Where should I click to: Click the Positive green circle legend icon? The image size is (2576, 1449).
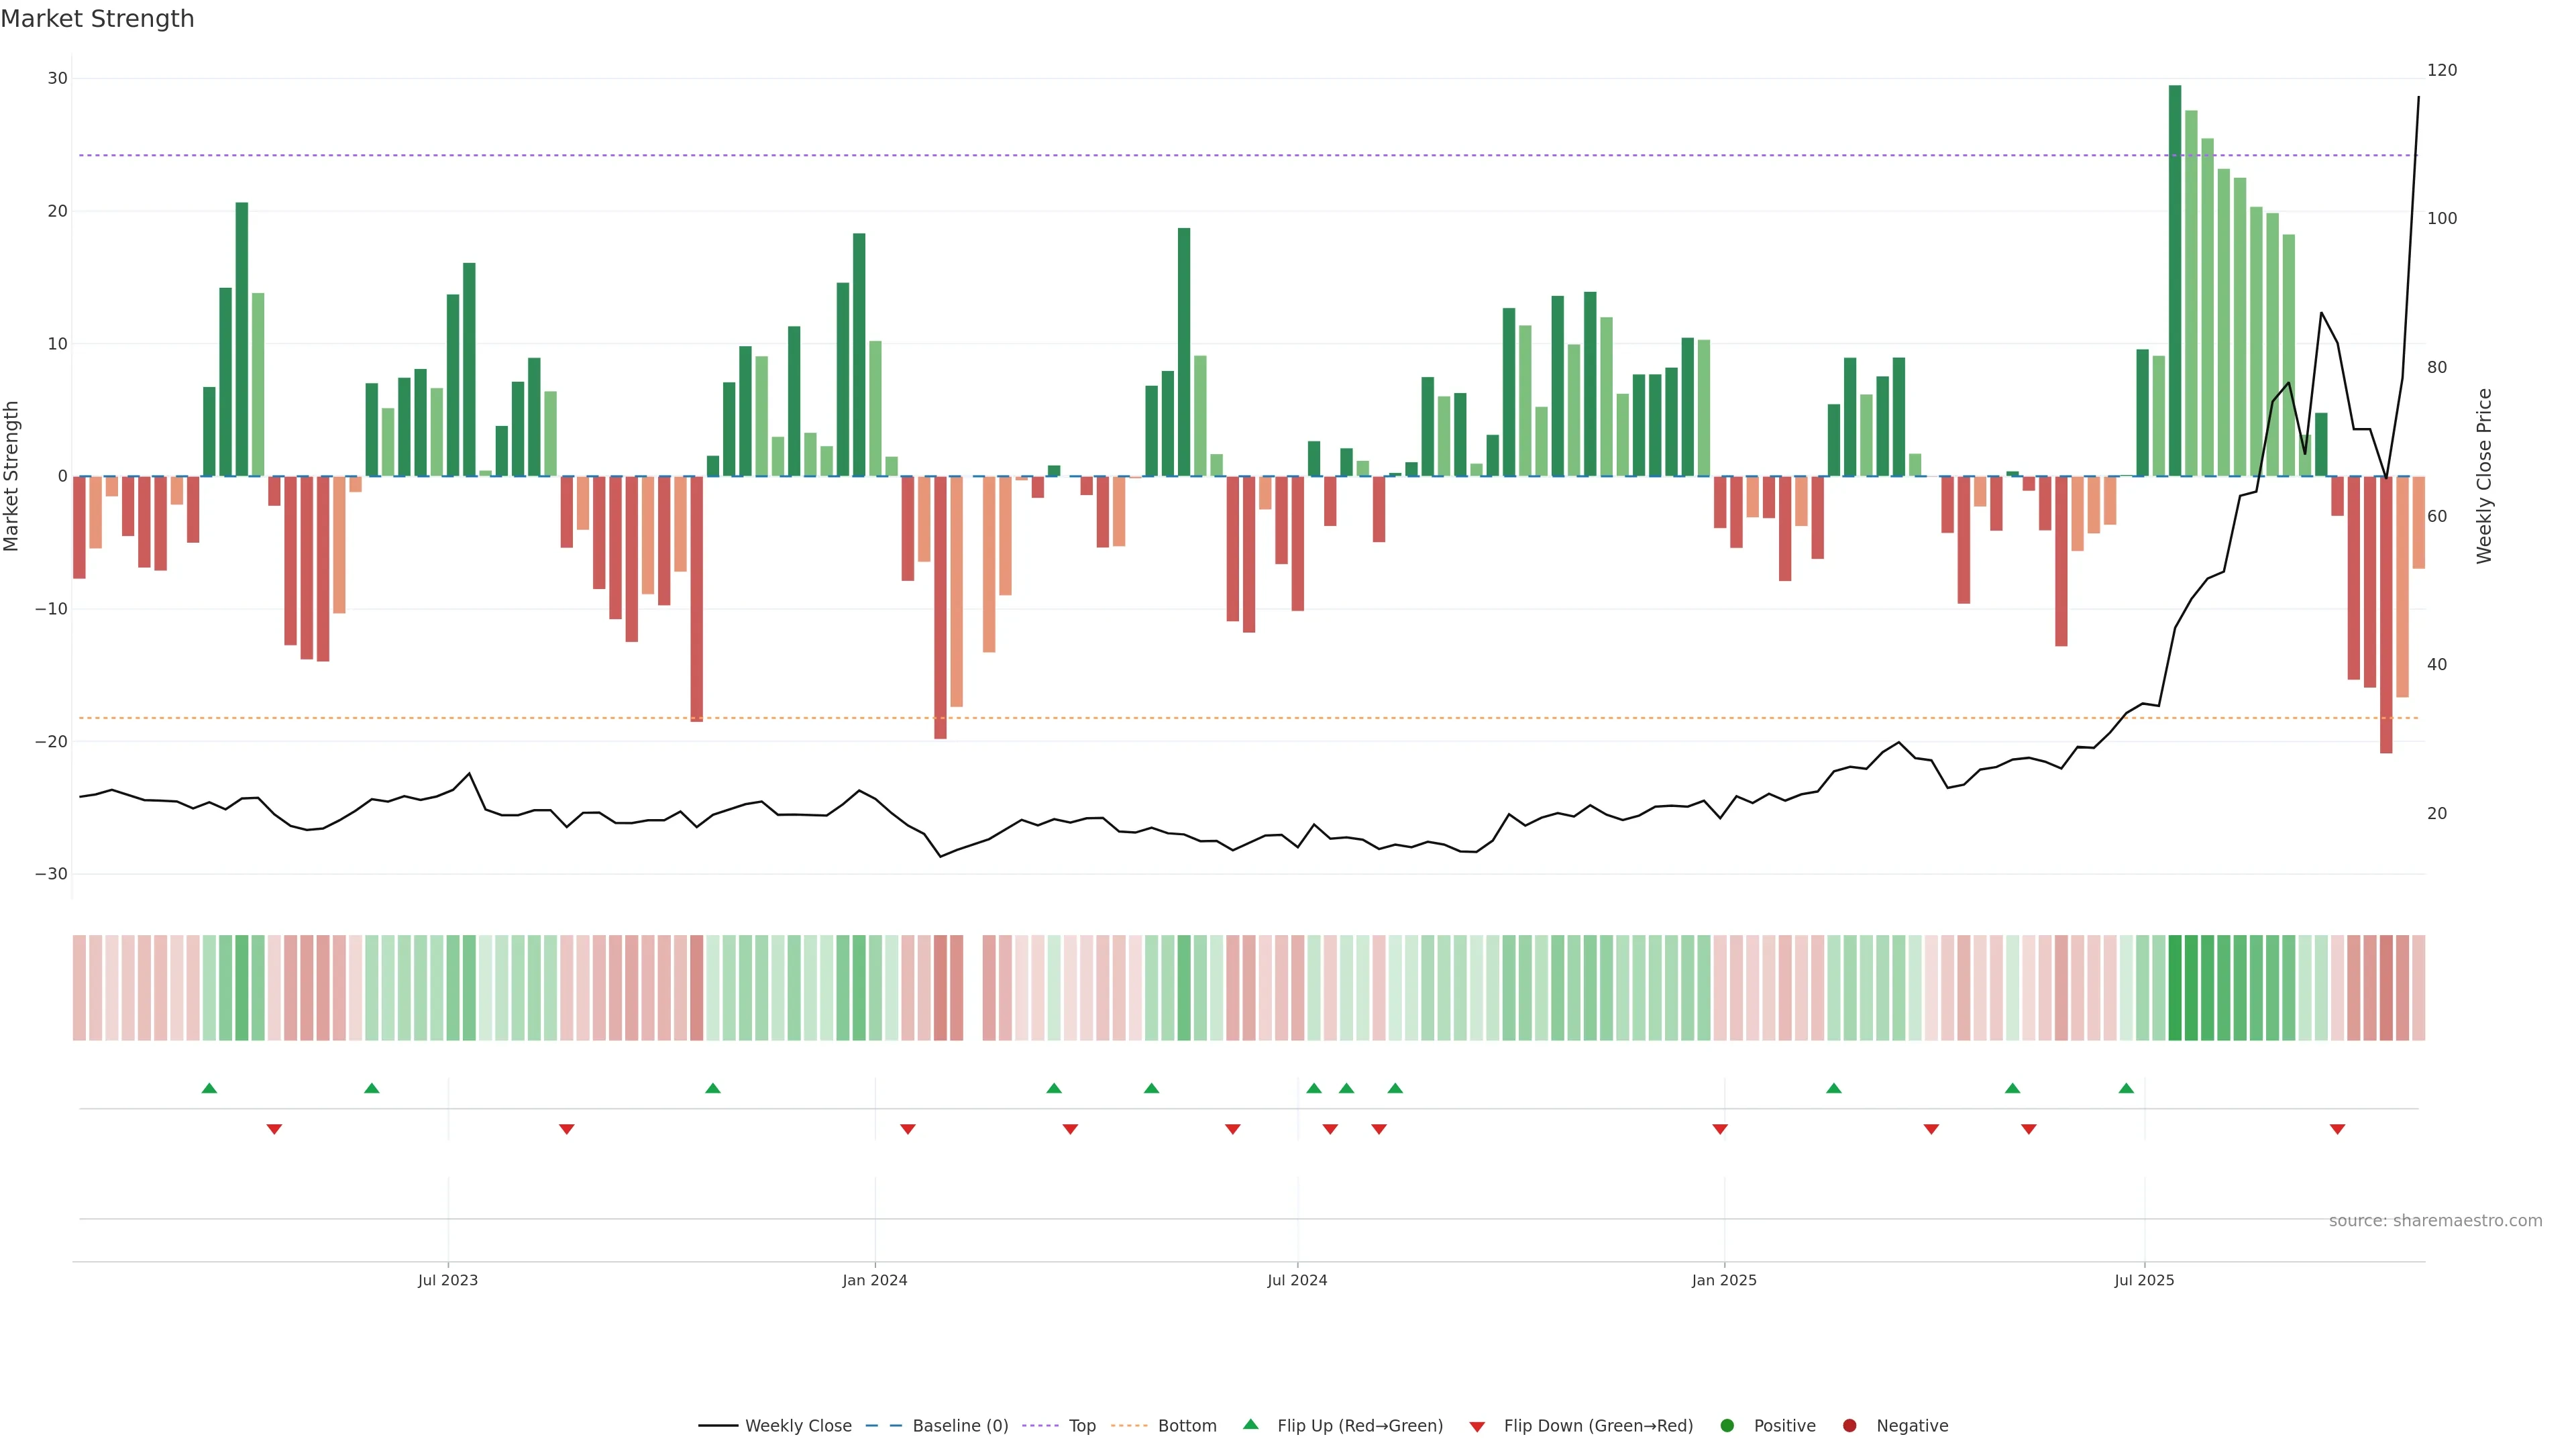[x=1727, y=1426]
